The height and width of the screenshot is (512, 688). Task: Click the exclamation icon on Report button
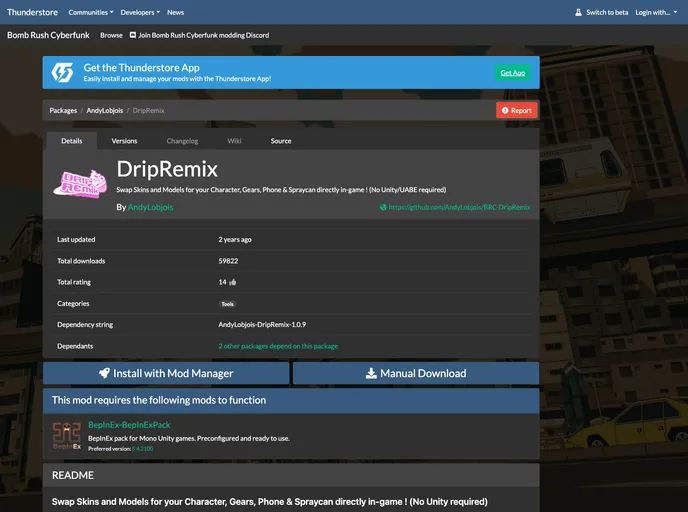click(x=505, y=111)
